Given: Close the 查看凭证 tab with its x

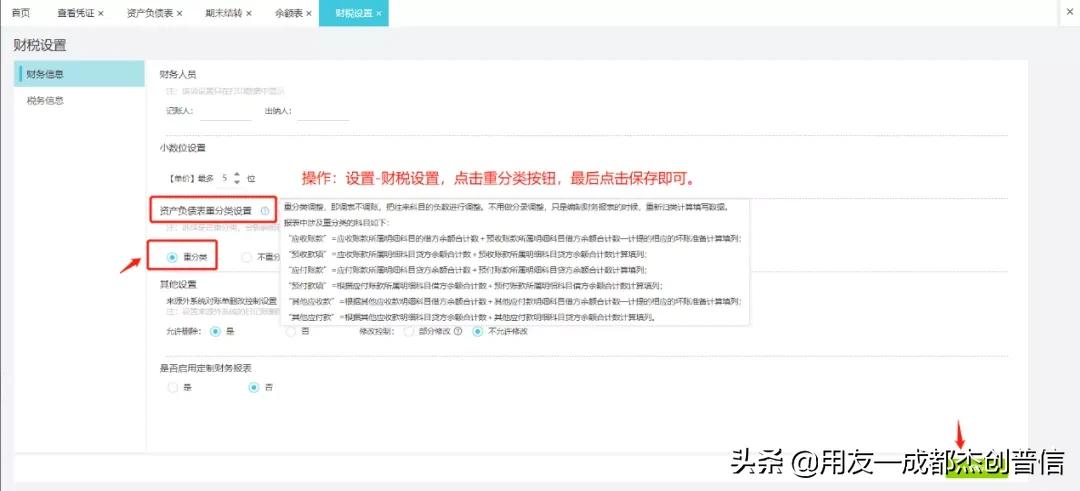Looking at the screenshot, I should click(x=101, y=14).
